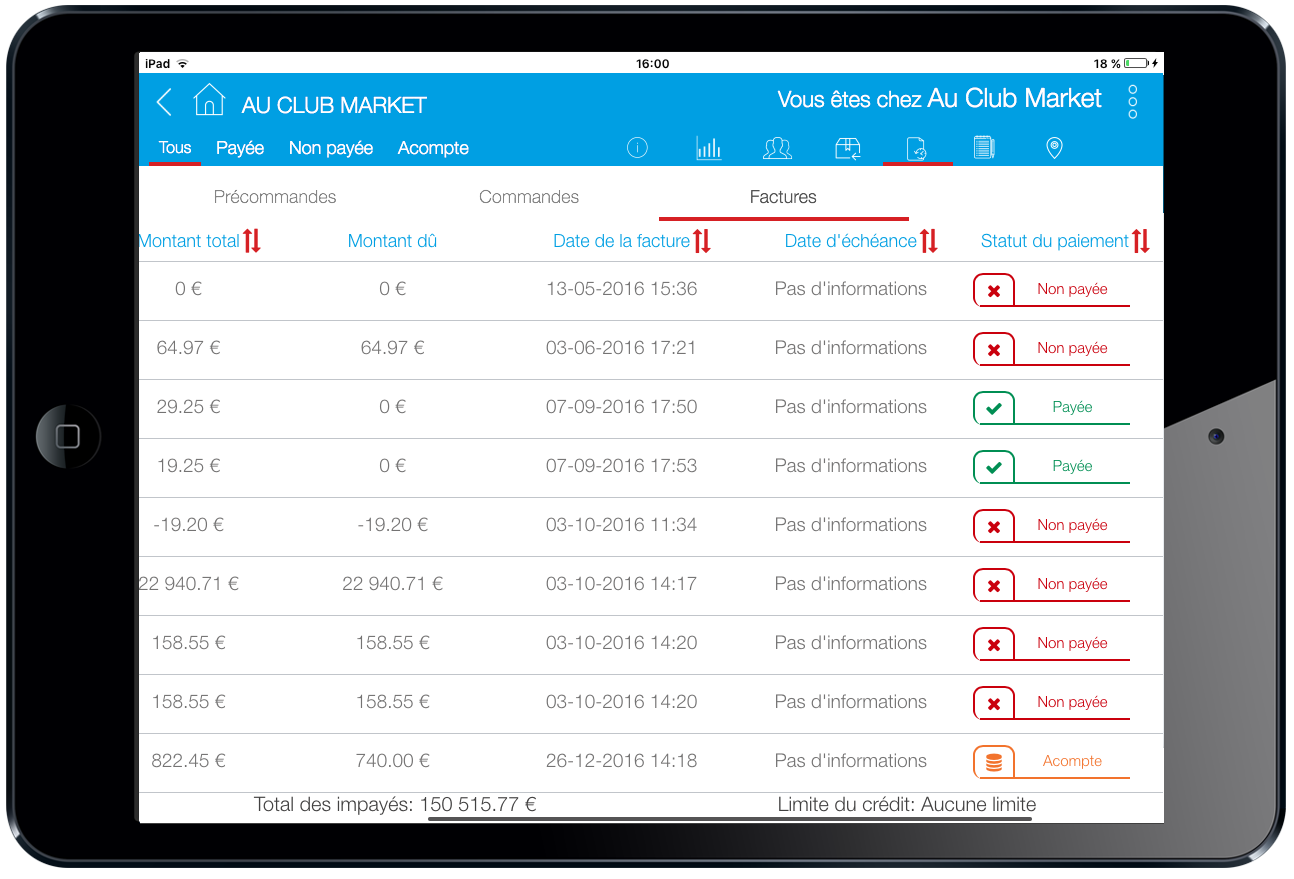Sort by Date de la facture arrows icon

[702, 240]
